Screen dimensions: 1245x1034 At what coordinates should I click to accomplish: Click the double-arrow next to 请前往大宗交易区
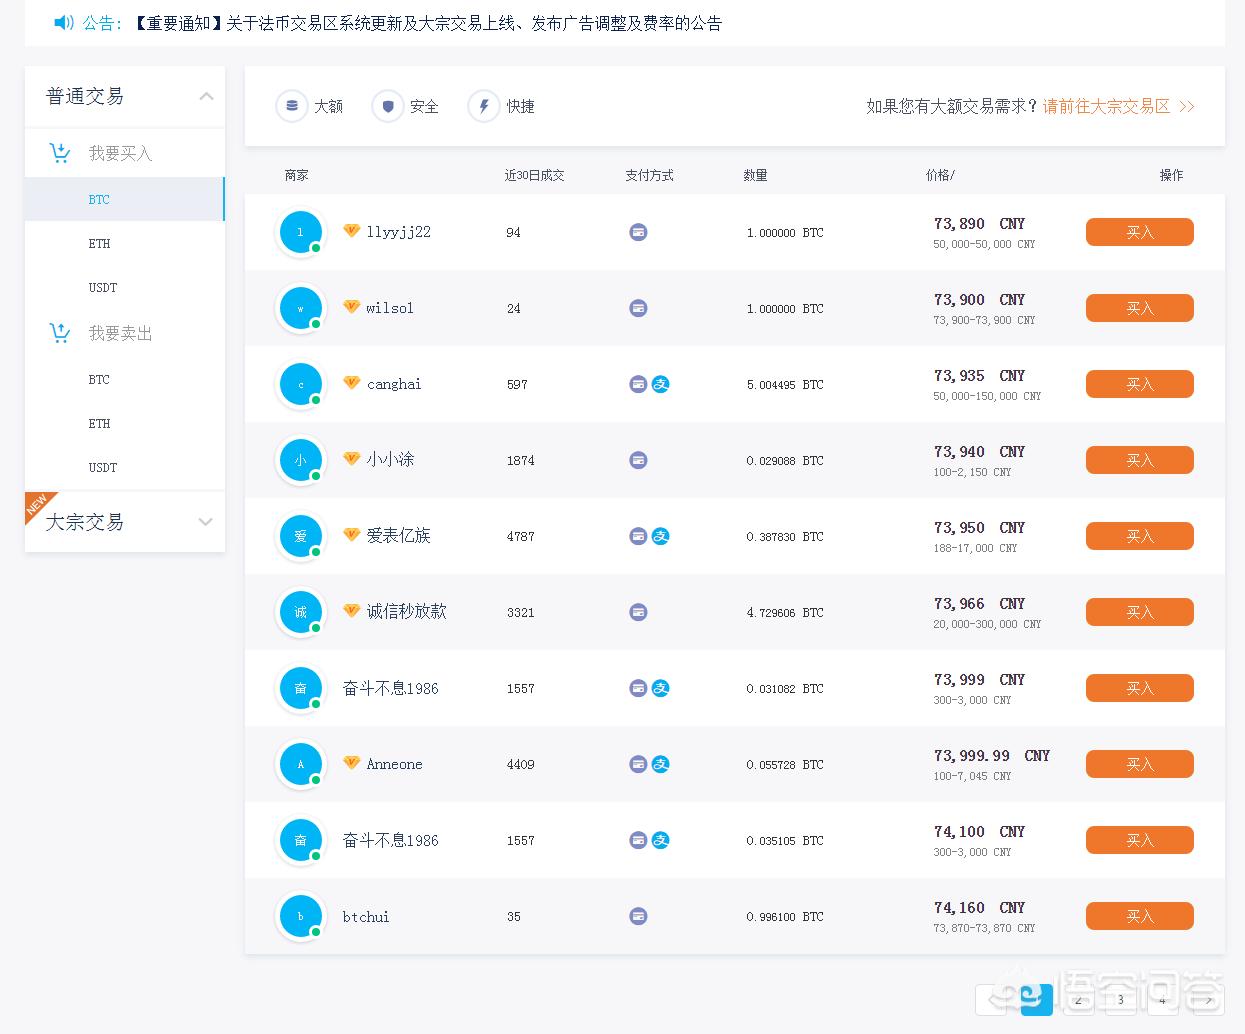(1187, 106)
